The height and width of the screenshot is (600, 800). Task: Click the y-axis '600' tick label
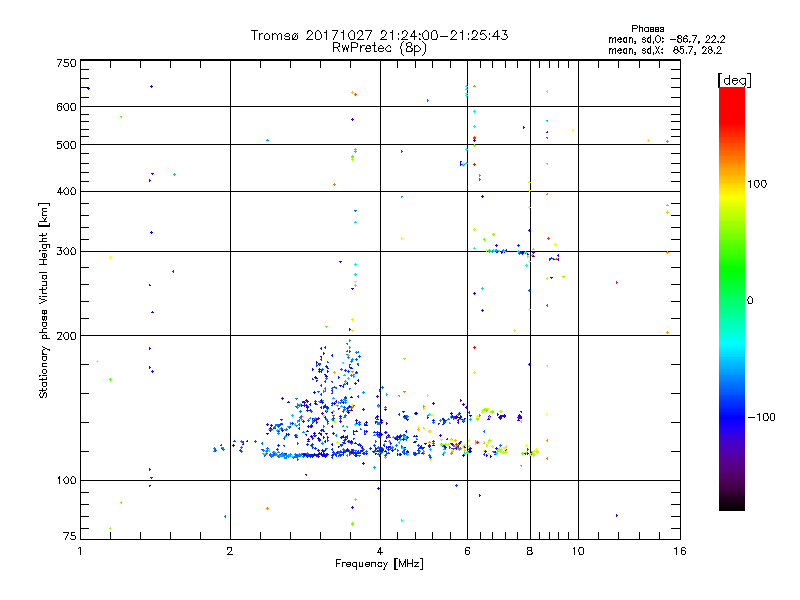coord(66,107)
